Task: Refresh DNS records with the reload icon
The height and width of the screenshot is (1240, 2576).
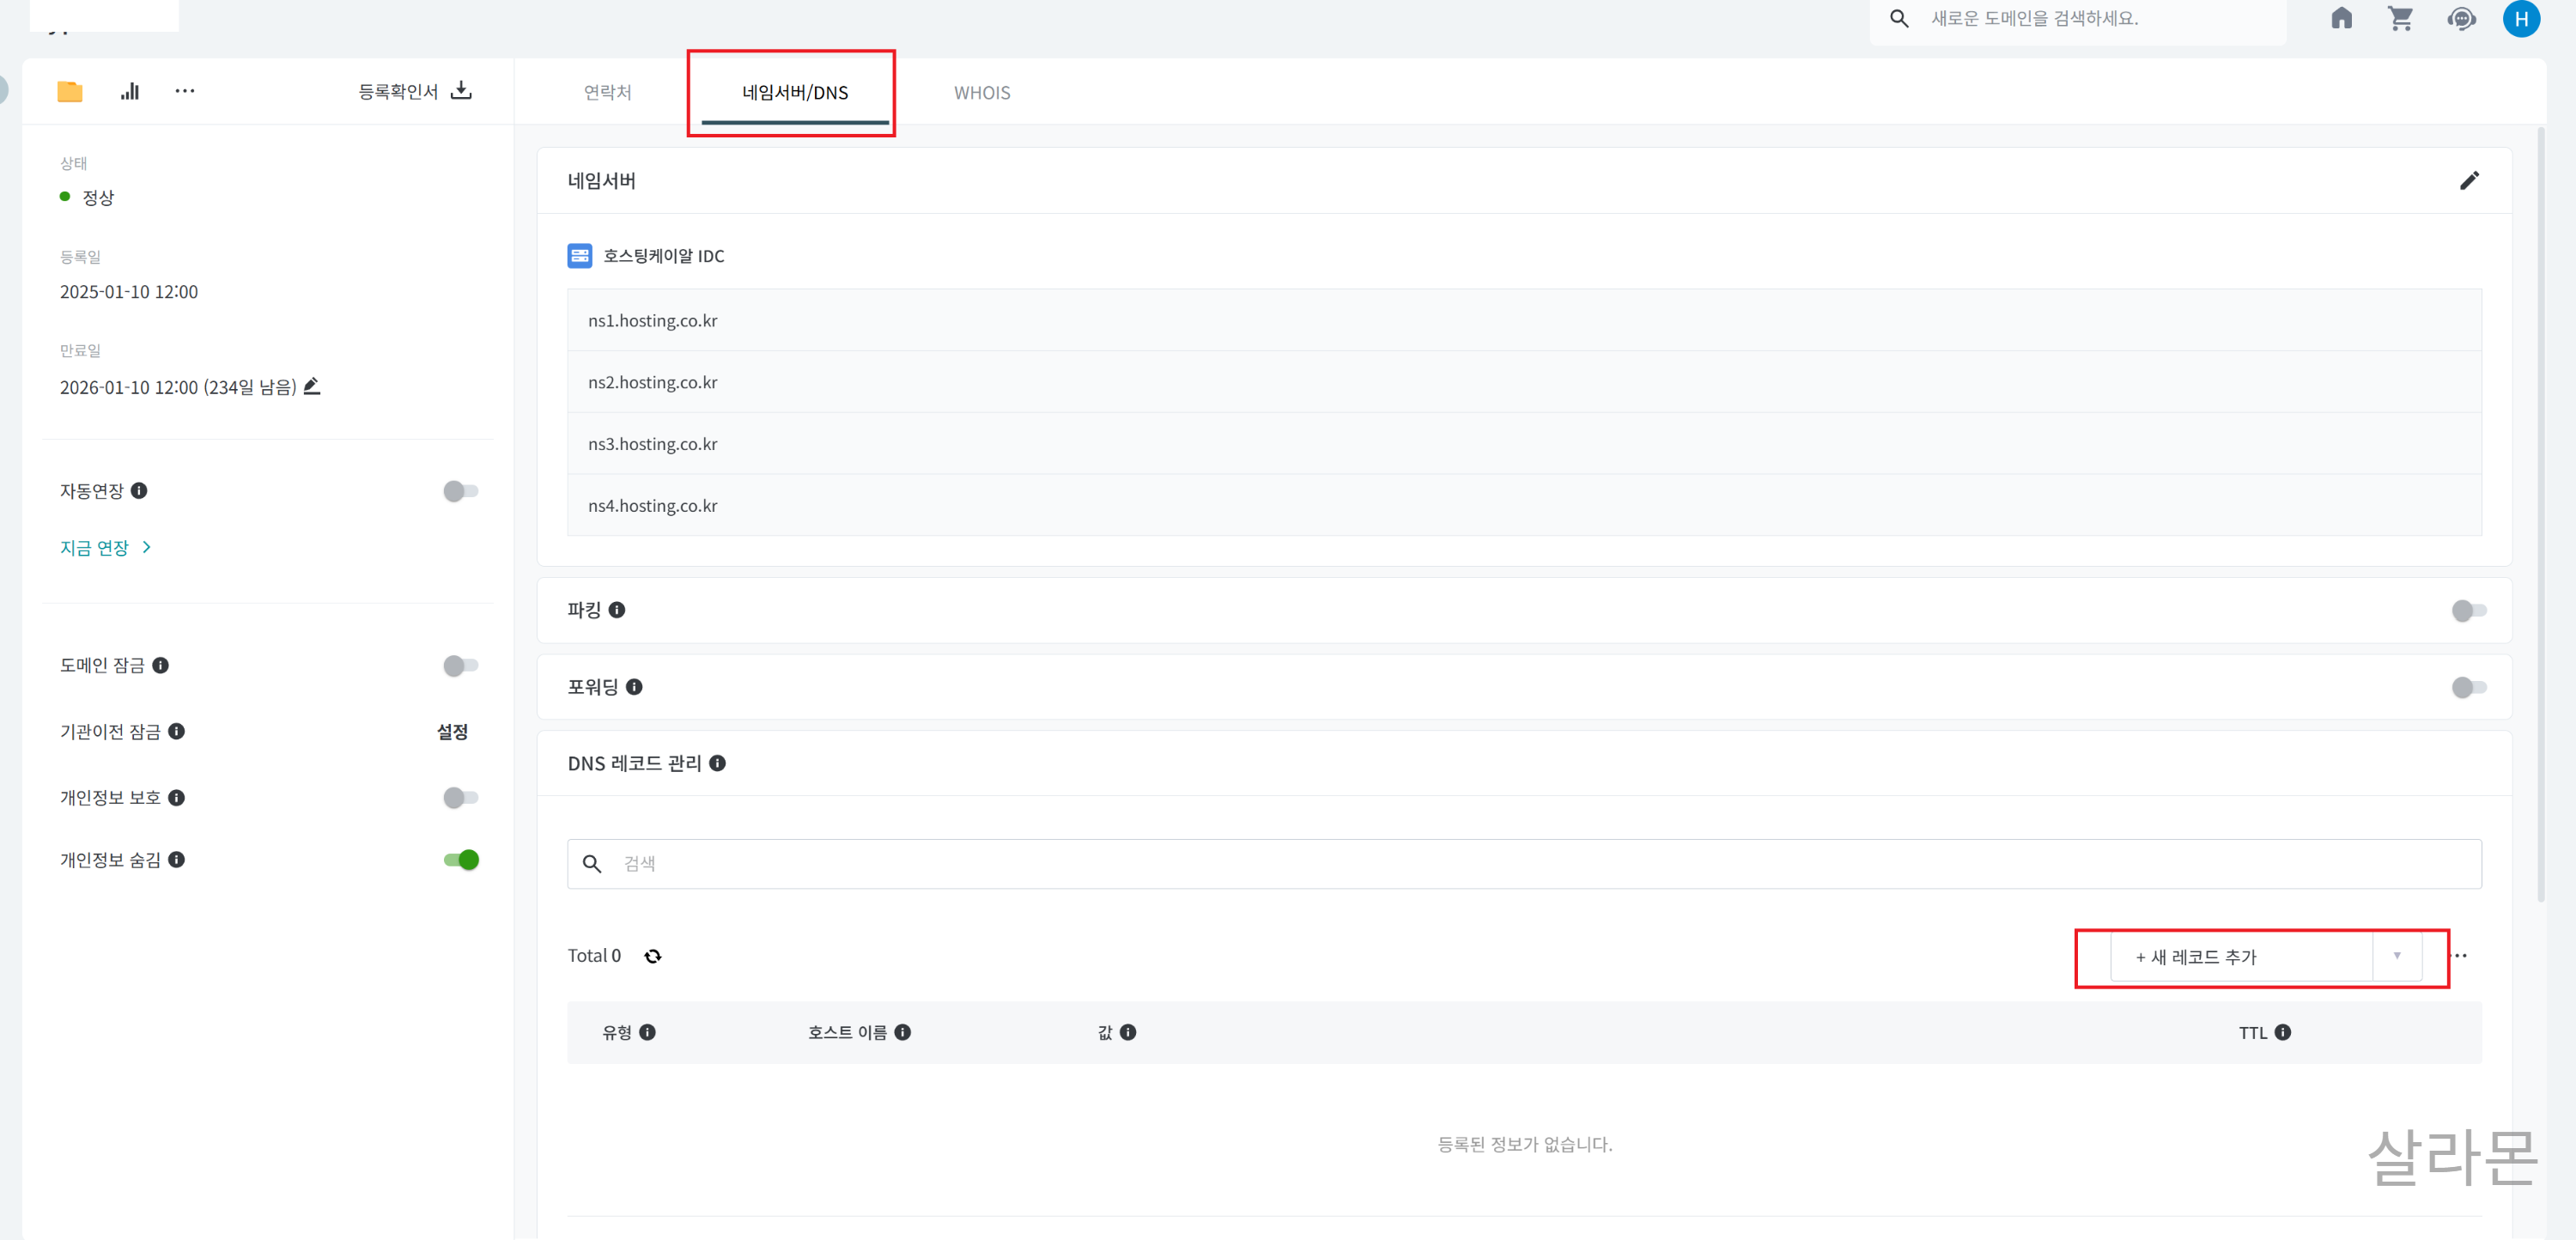Action: click(653, 956)
